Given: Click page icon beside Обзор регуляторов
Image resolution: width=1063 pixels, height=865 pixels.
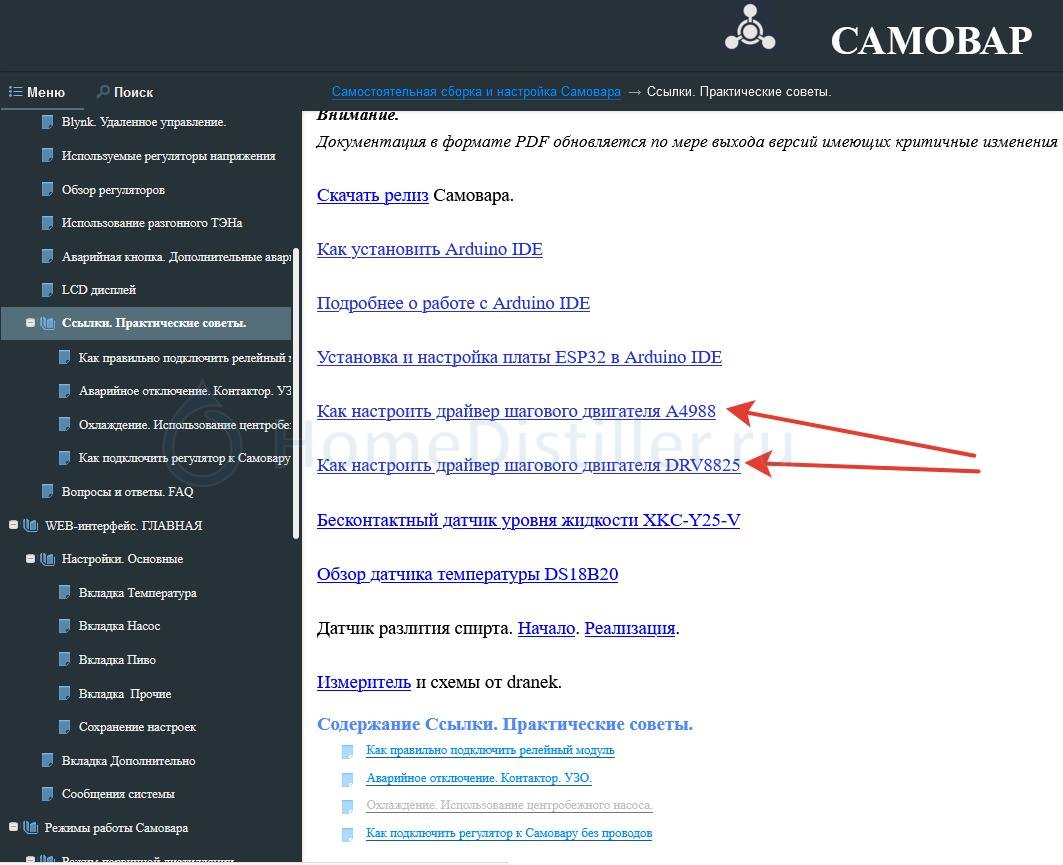Looking at the screenshot, I should 47,189.
